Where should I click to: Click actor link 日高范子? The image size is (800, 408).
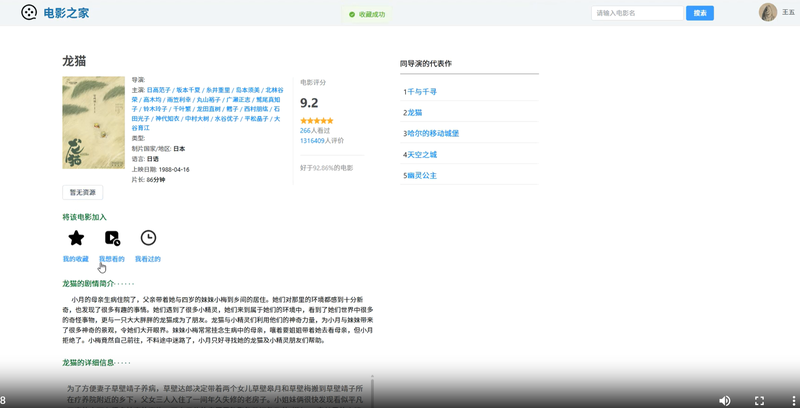[159, 90]
